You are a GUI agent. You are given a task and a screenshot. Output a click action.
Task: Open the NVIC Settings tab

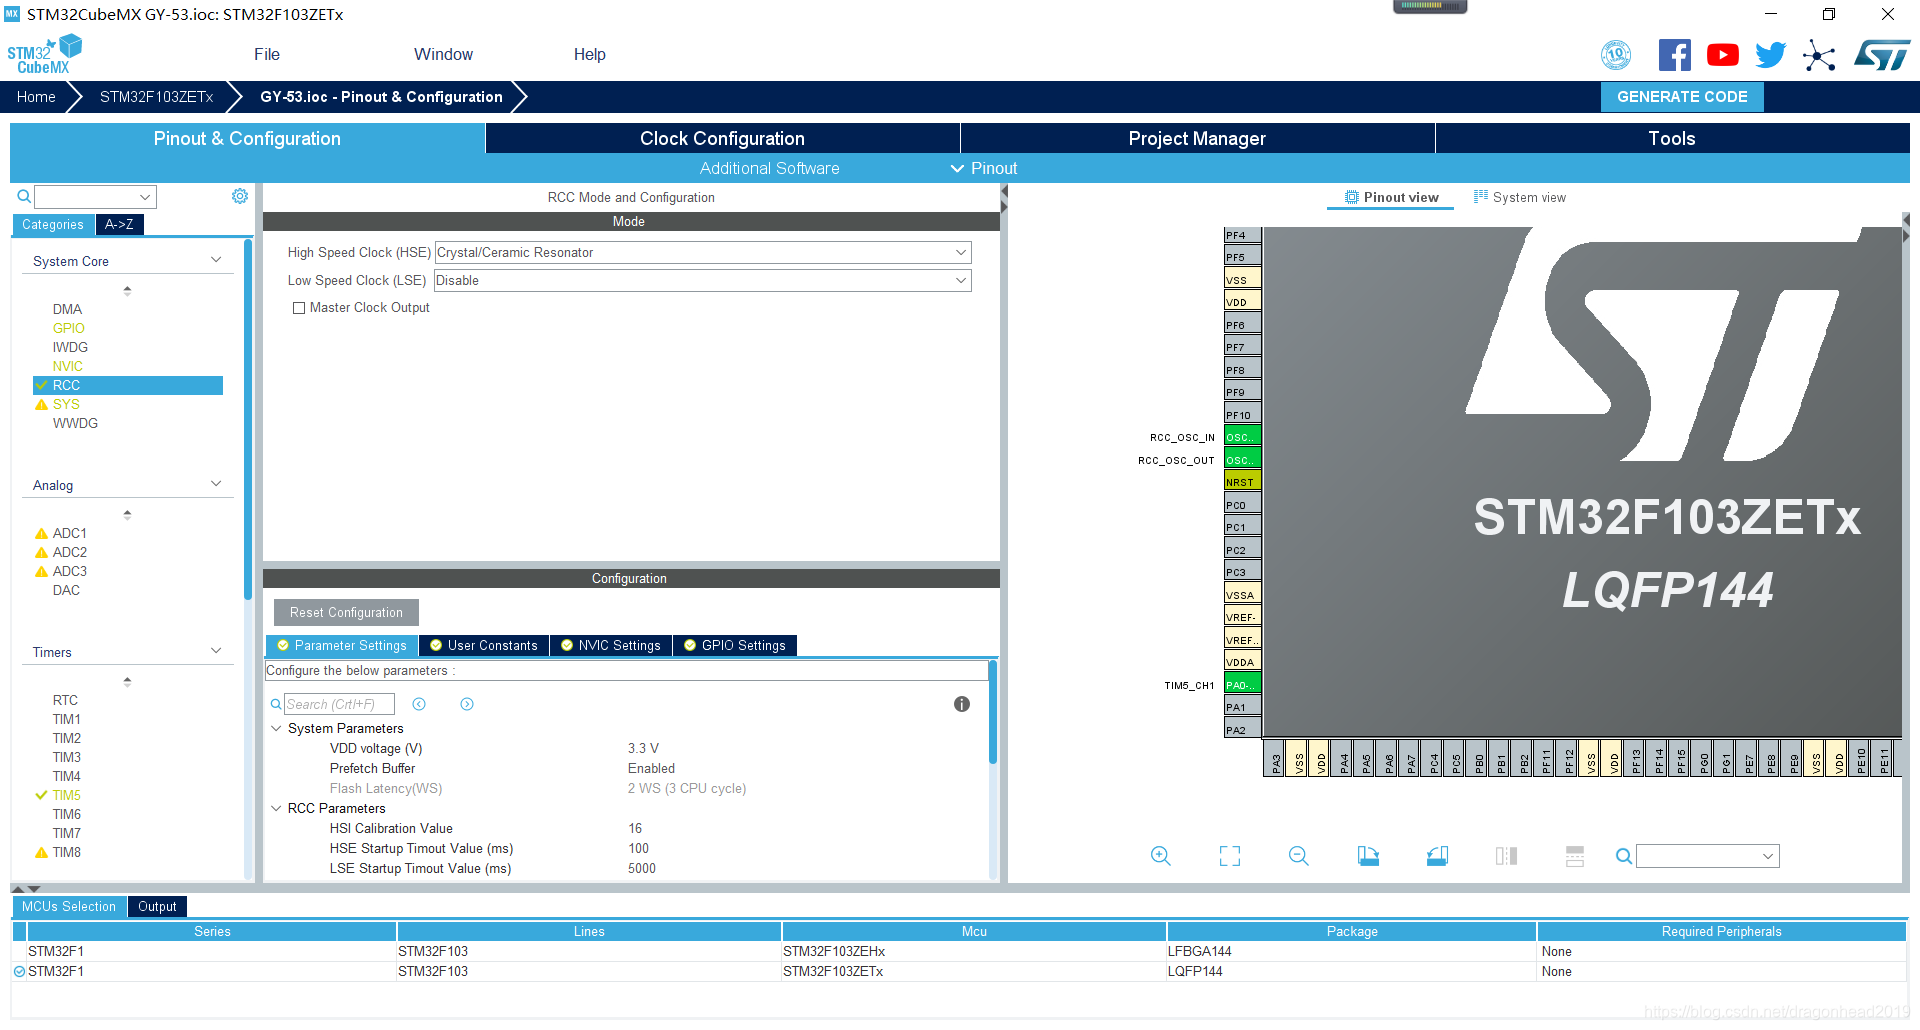click(611, 645)
